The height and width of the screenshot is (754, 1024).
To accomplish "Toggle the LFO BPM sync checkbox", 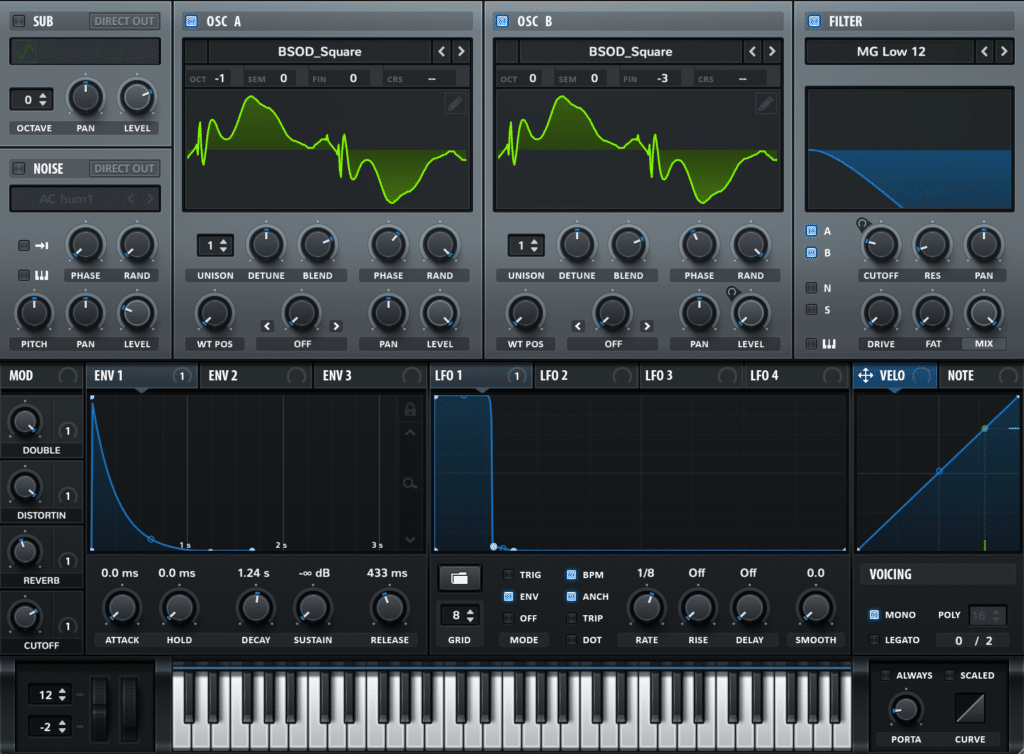I will (x=571, y=575).
